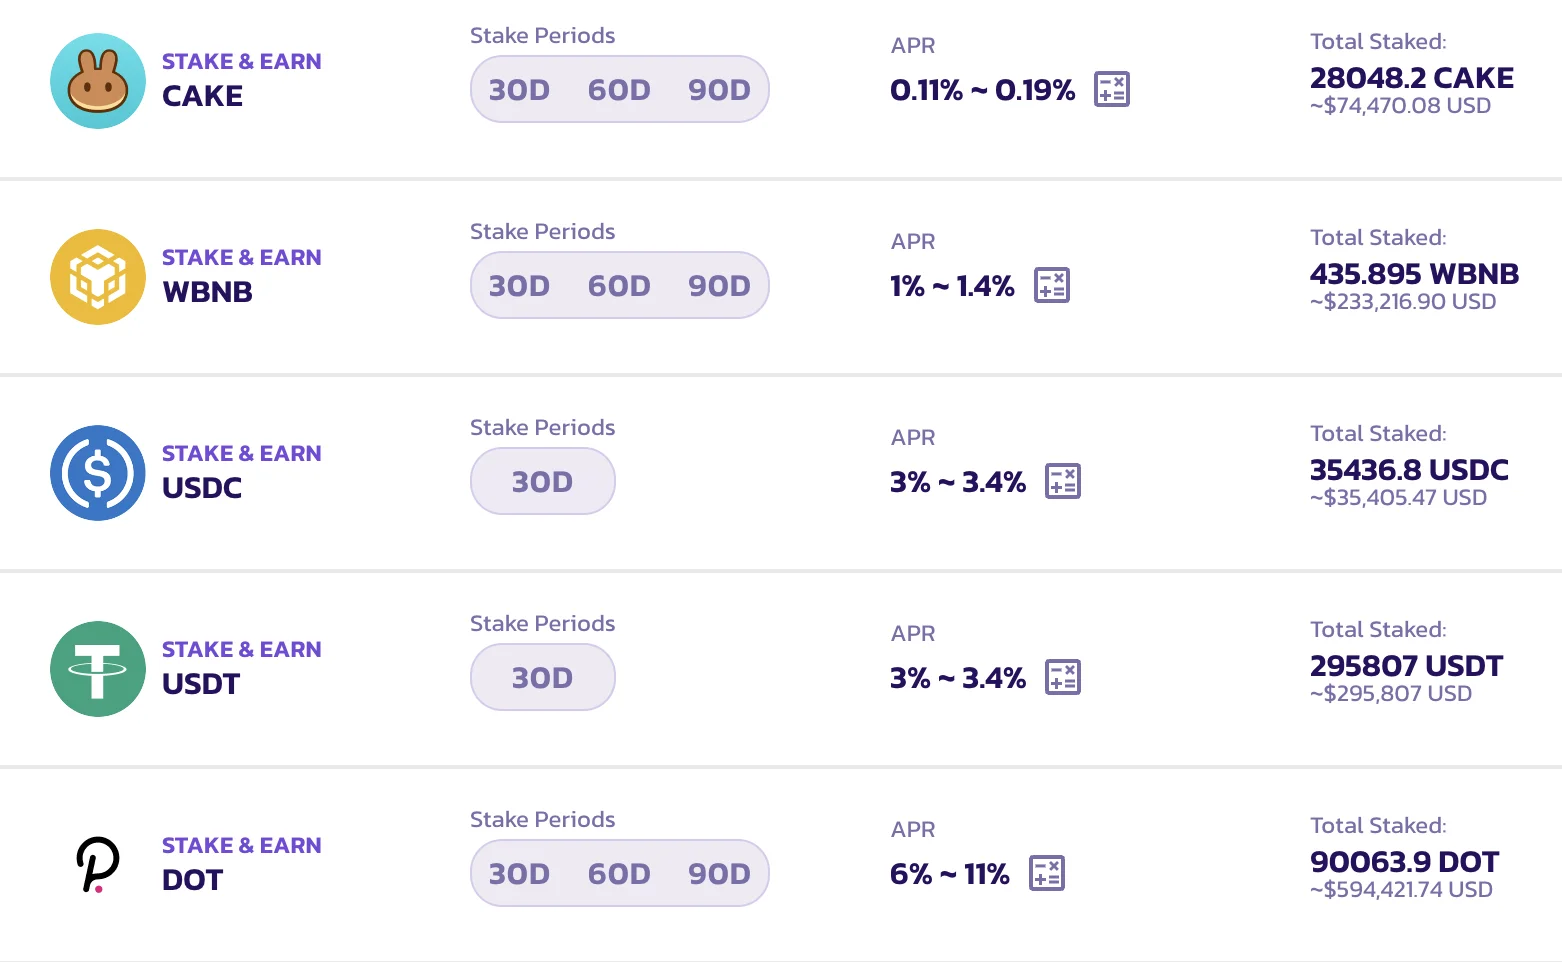Open the WBNB APR calculator icon

pos(1051,285)
